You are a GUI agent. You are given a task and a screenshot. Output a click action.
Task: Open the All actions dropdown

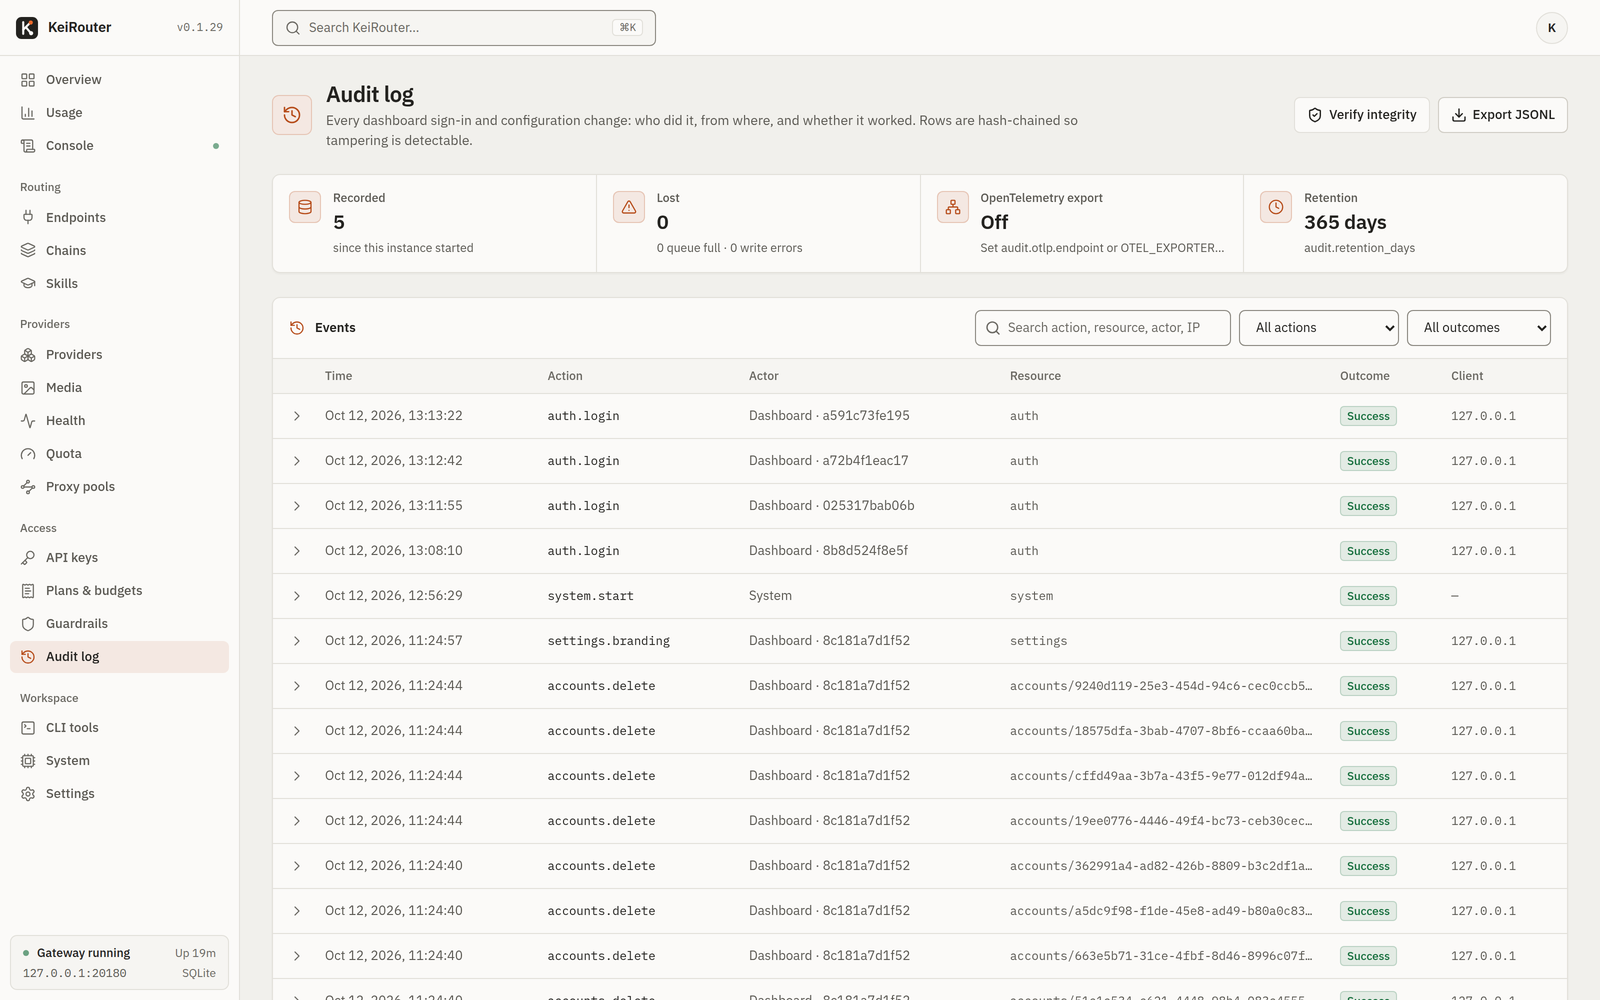coord(1318,328)
